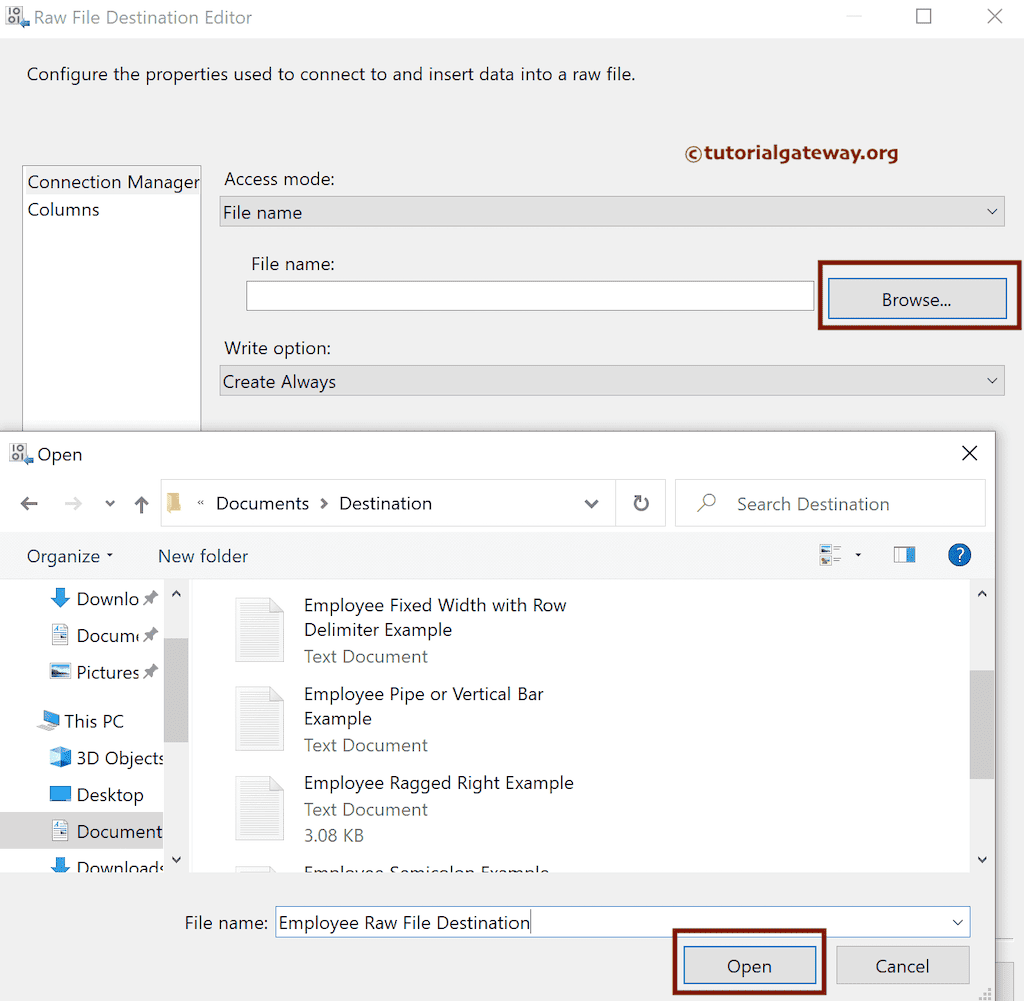The width and height of the screenshot is (1024, 1001).
Task: Click the Browse... button
Action: [x=916, y=299]
